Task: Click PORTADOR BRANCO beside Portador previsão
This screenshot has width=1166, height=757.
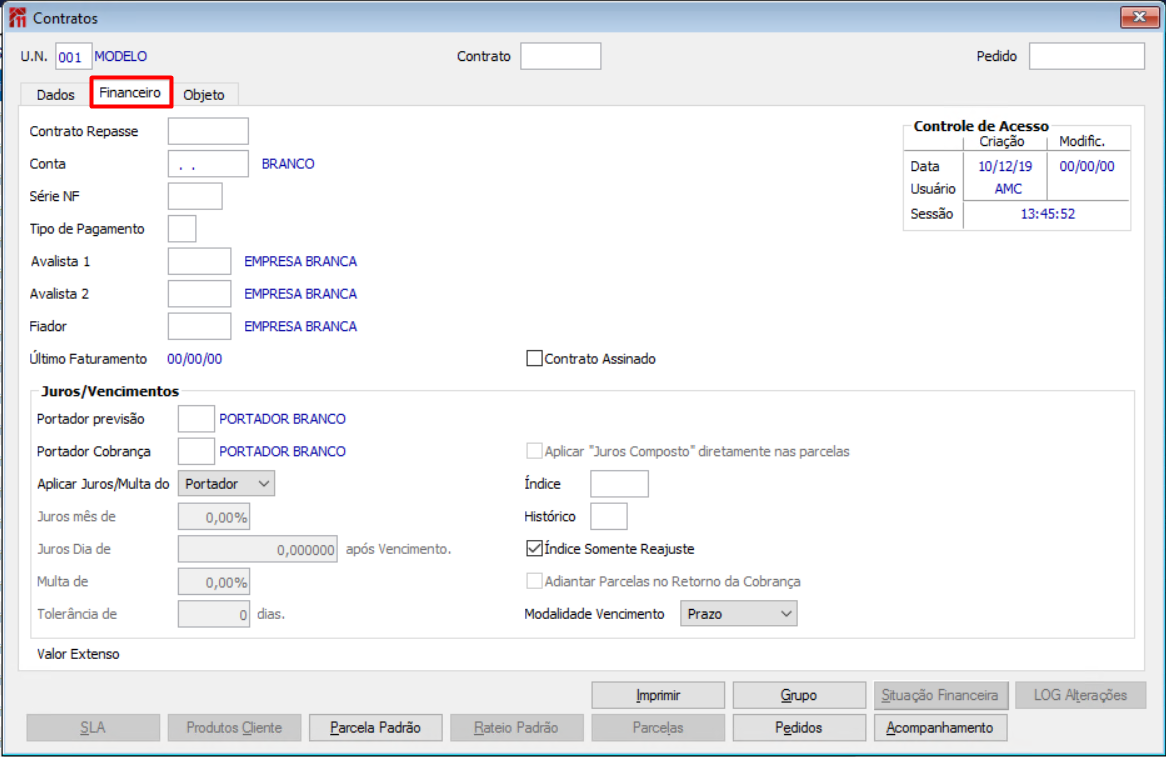Action: point(283,419)
